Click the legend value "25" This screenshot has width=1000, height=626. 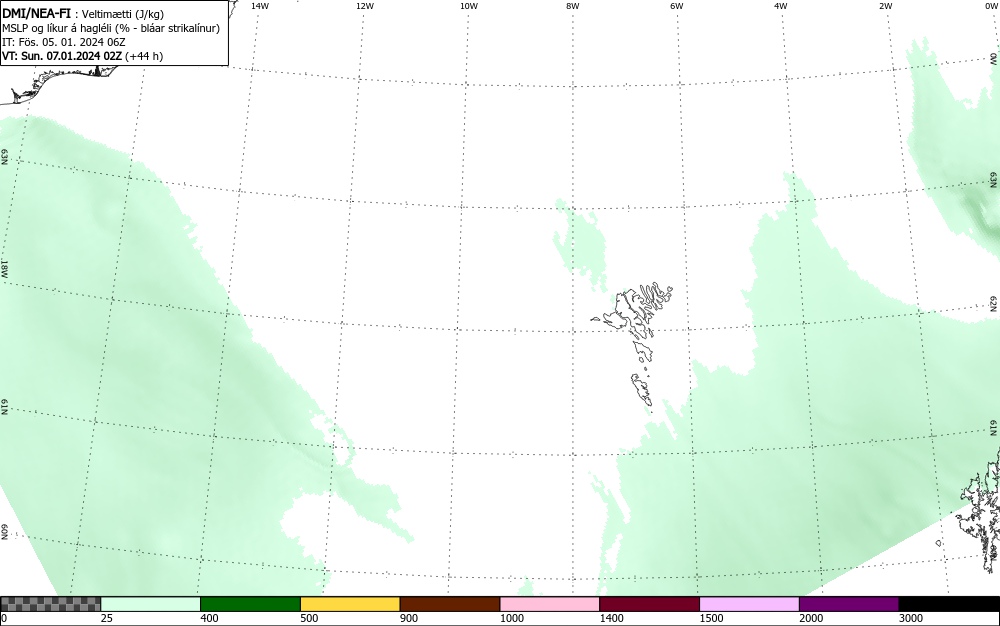point(107,618)
